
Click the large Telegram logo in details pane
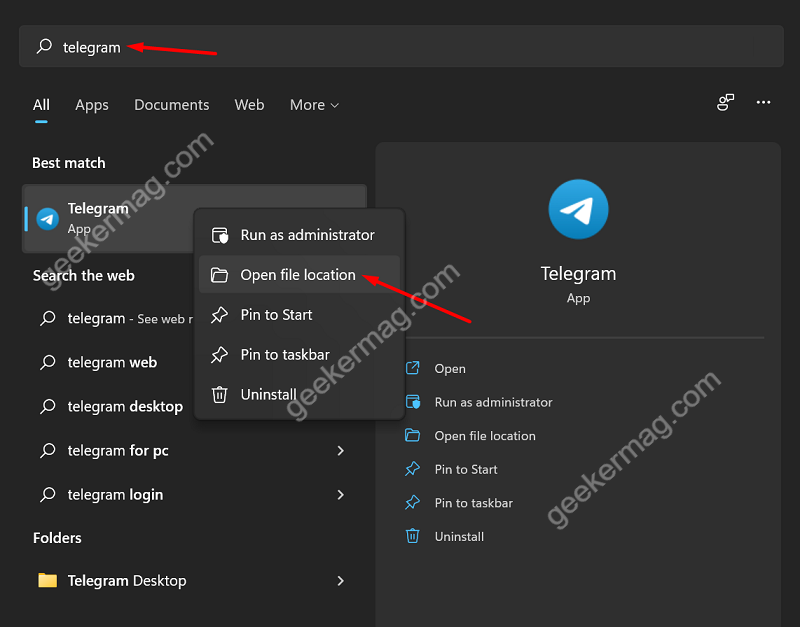(578, 209)
